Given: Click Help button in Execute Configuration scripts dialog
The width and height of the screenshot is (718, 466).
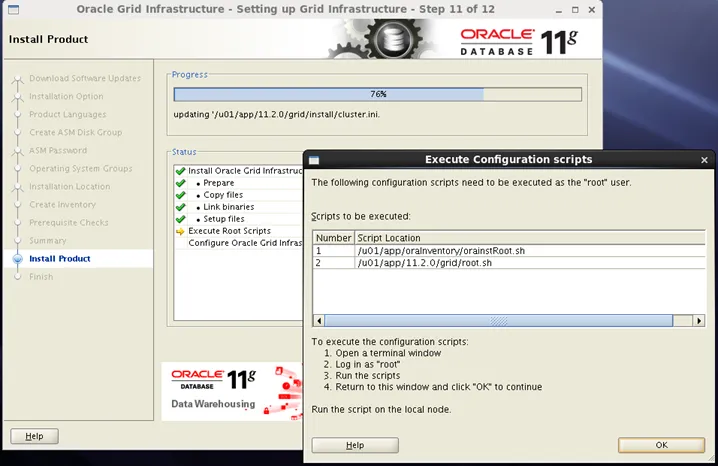Looking at the screenshot, I should pyautogui.click(x=355, y=445).
